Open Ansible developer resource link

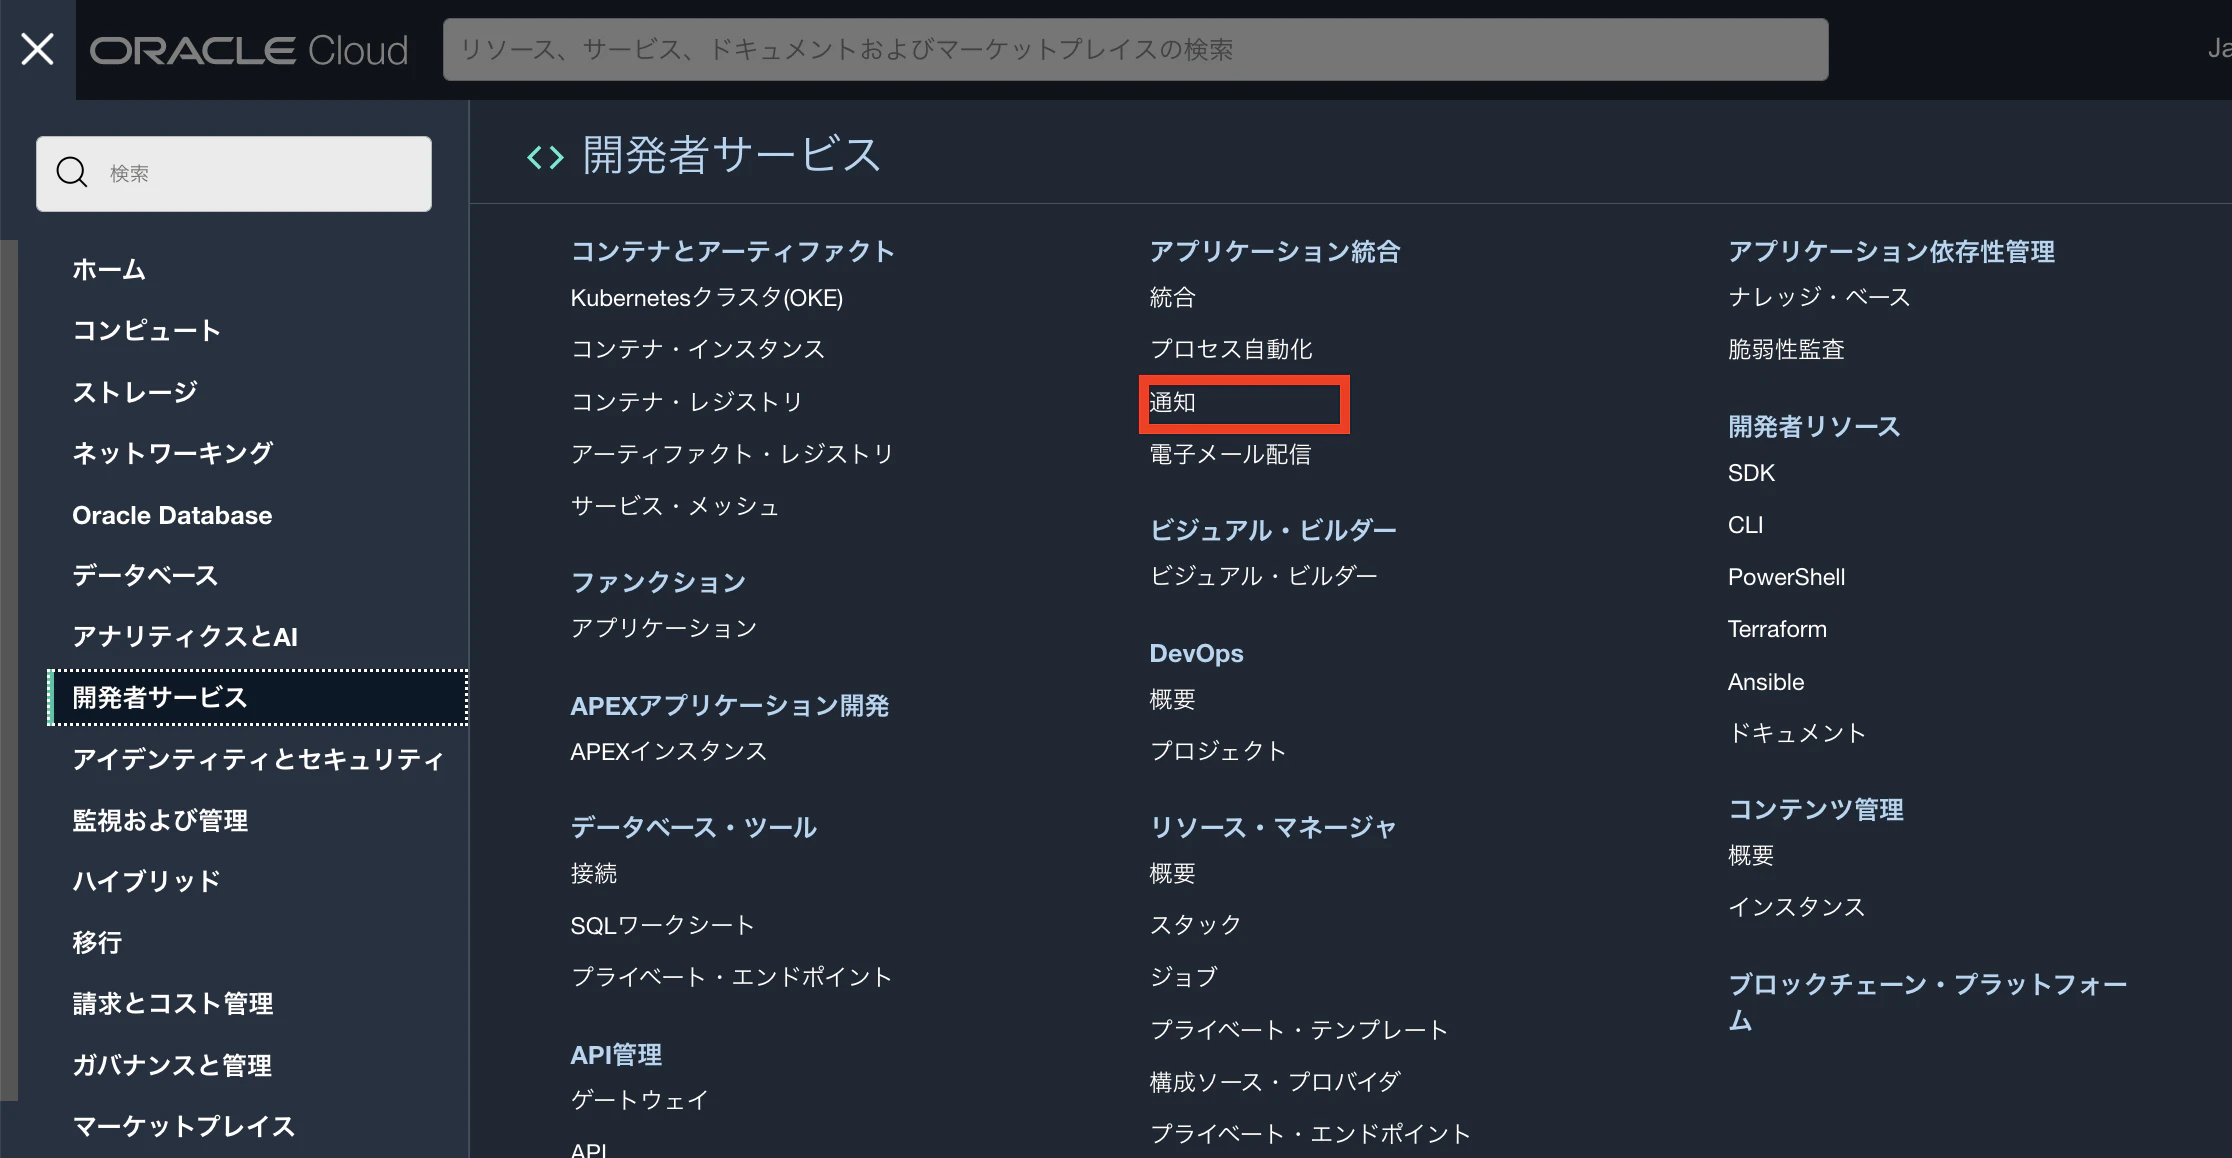coord(1766,682)
